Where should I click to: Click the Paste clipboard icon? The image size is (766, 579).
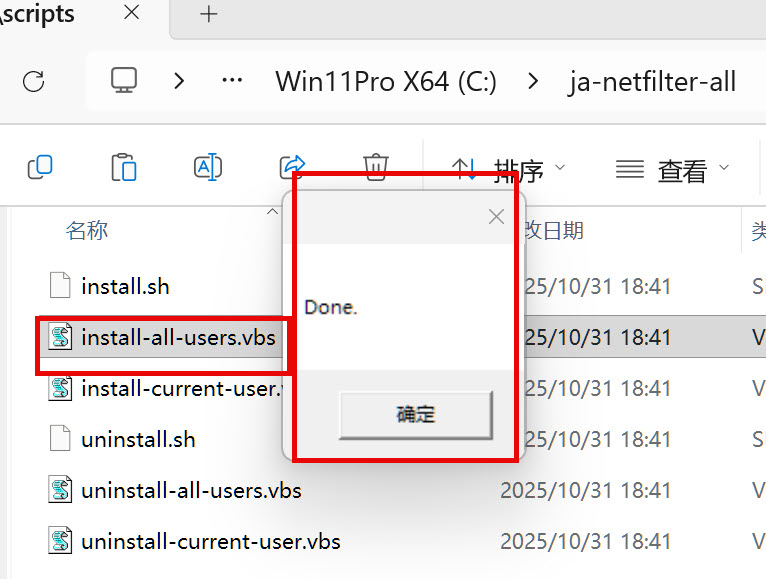tap(123, 167)
